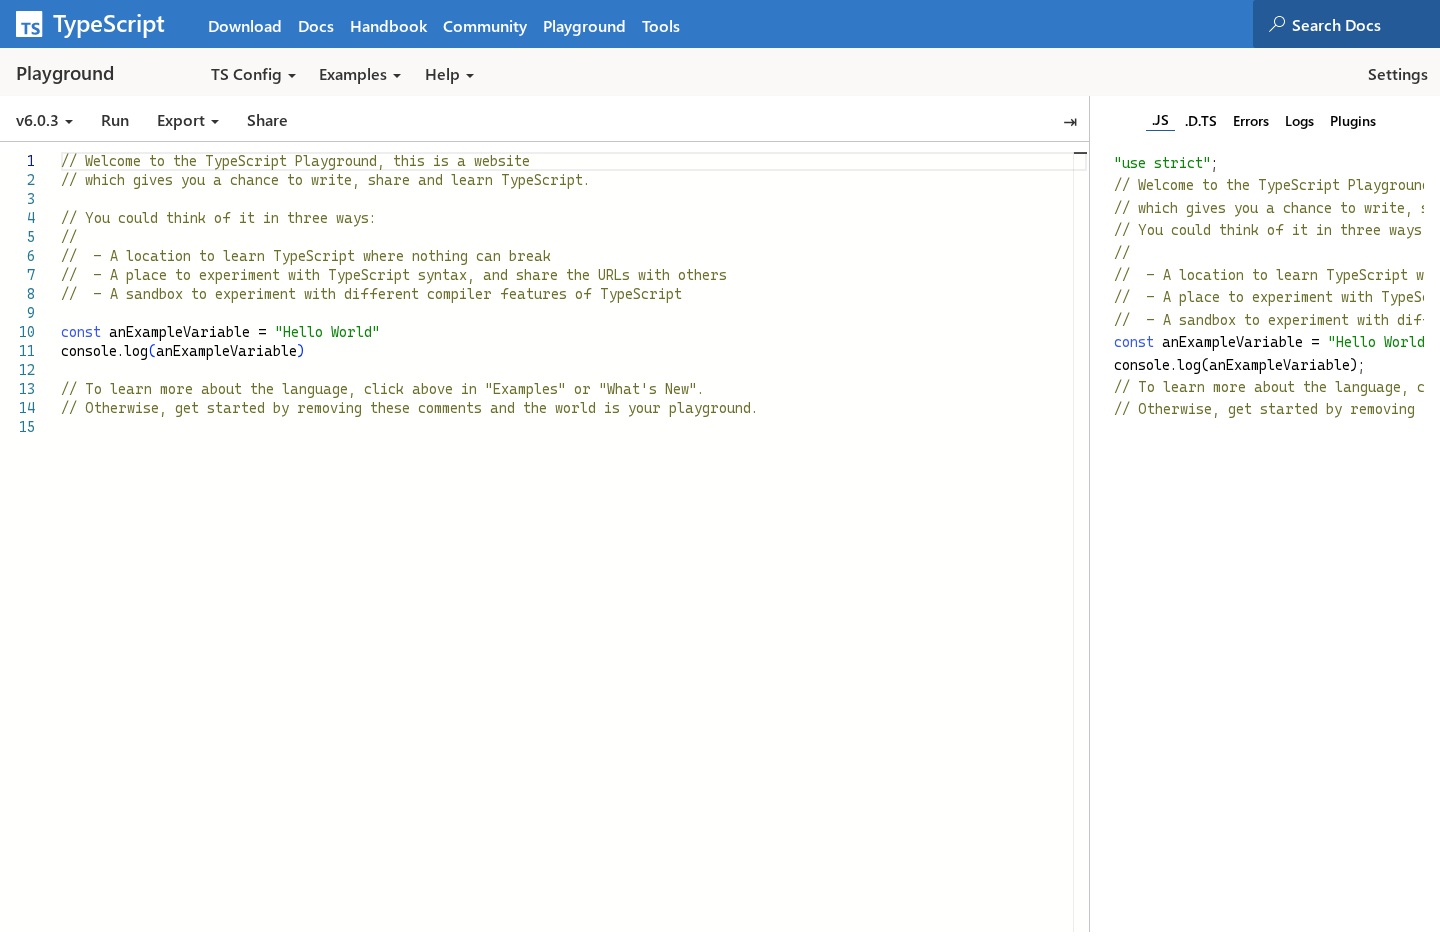The width and height of the screenshot is (1440, 950).
Task: Show the Logs tab
Action: (x=1299, y=121)
